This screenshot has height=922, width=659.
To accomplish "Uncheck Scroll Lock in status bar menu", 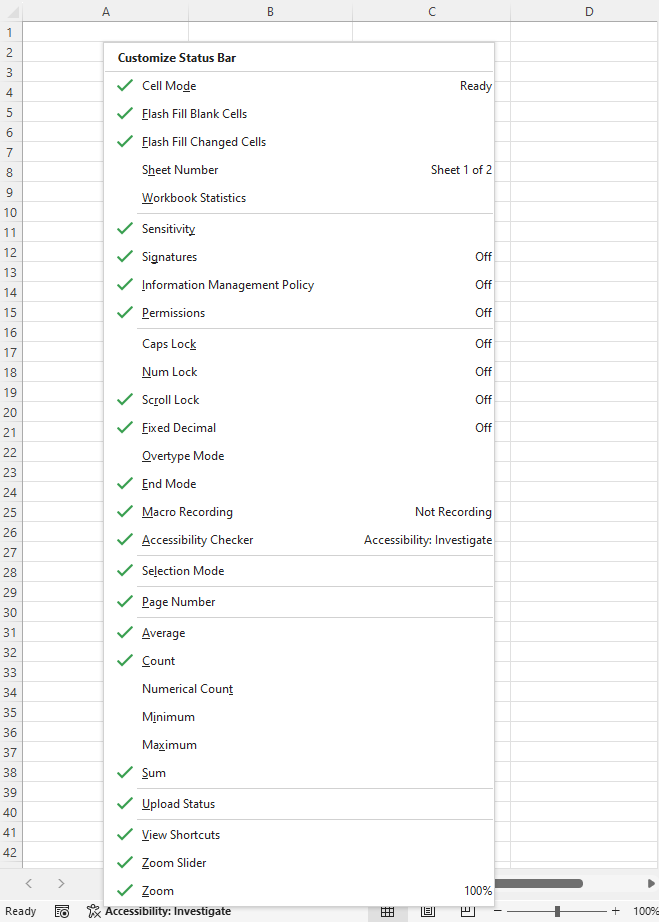I will tap(170, 400).
